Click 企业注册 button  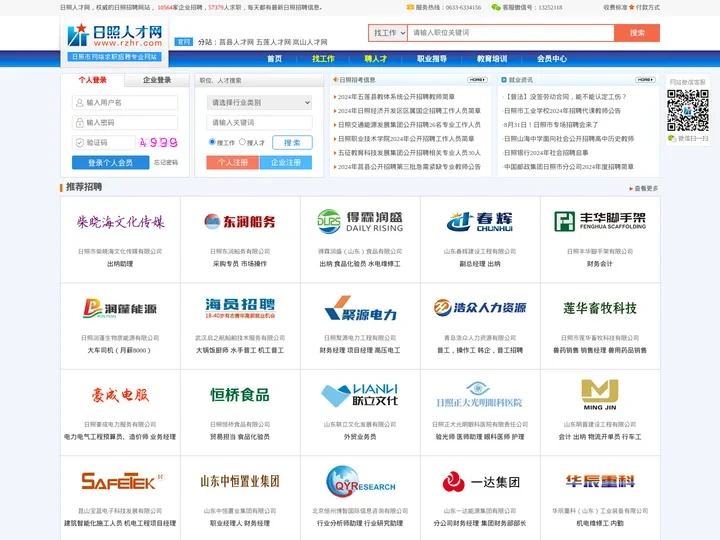[286, 163]
